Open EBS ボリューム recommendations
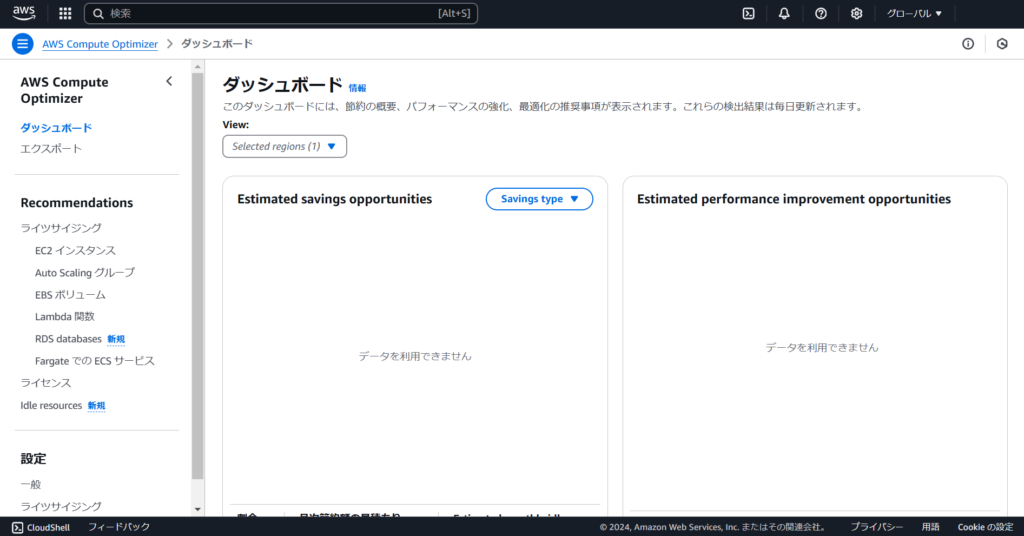The width and height of the screenshot is (1024, 536). pos(70,294)
